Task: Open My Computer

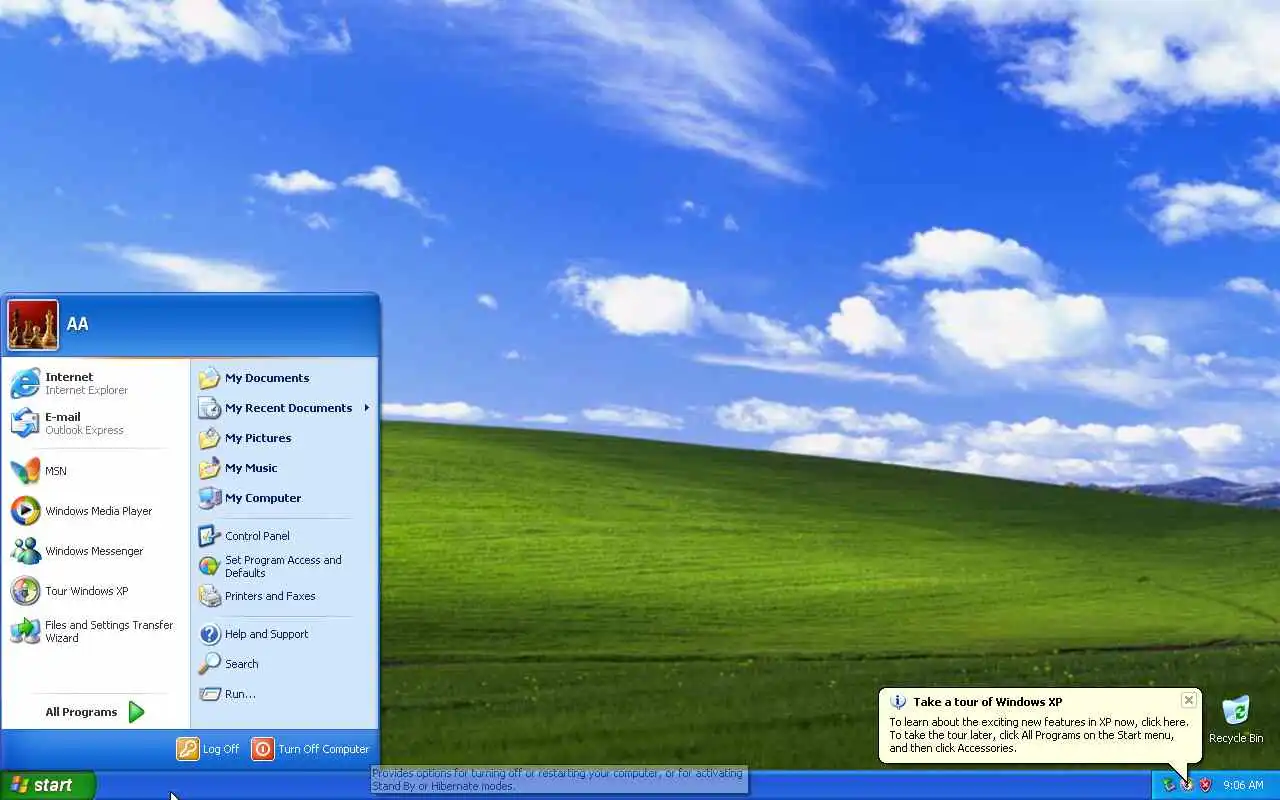Action: pyautogui.click(x=284, y=498)
